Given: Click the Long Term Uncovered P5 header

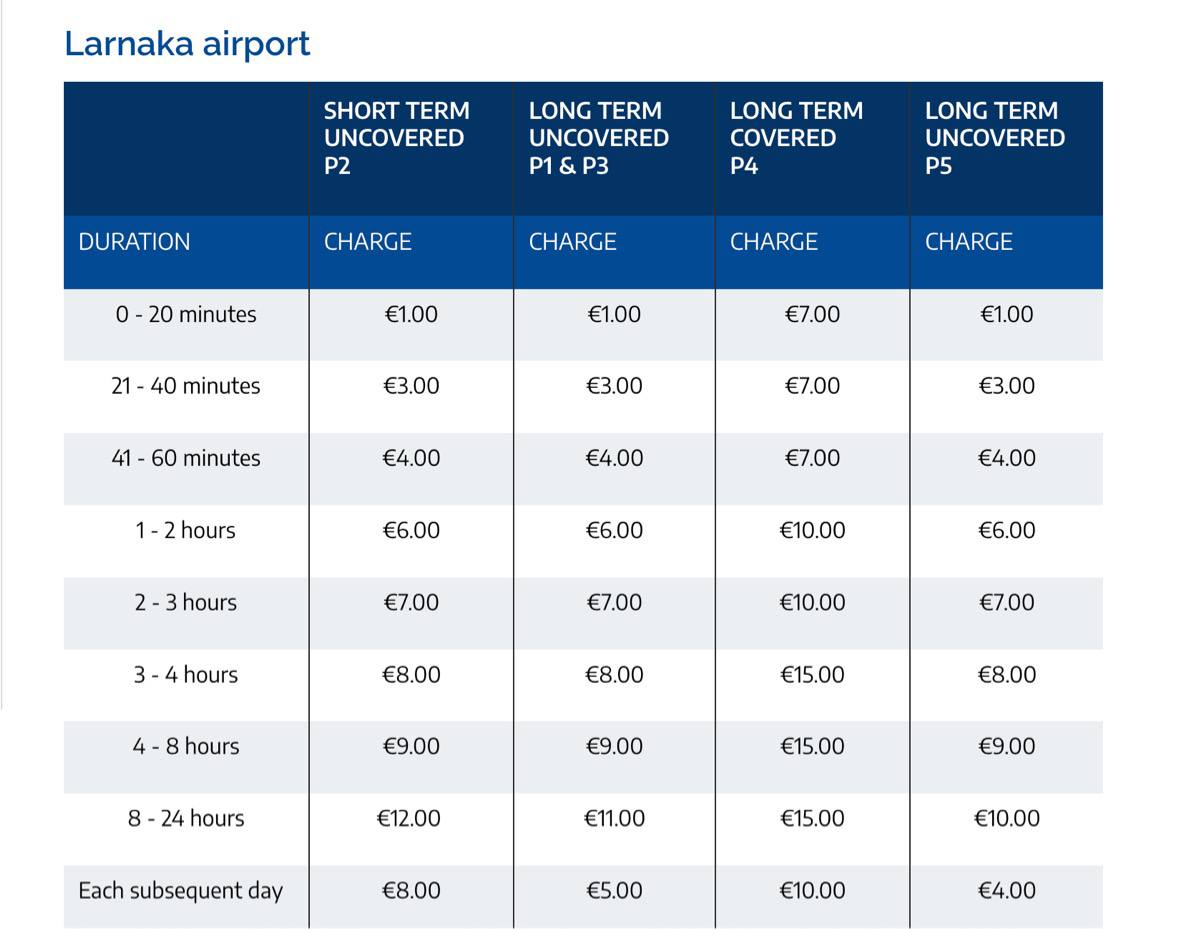Looking at the screenshot, I should point(994,138).
